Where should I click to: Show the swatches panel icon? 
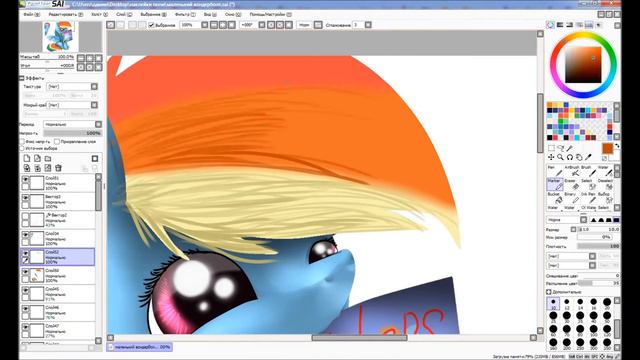[x=589, y=25]
